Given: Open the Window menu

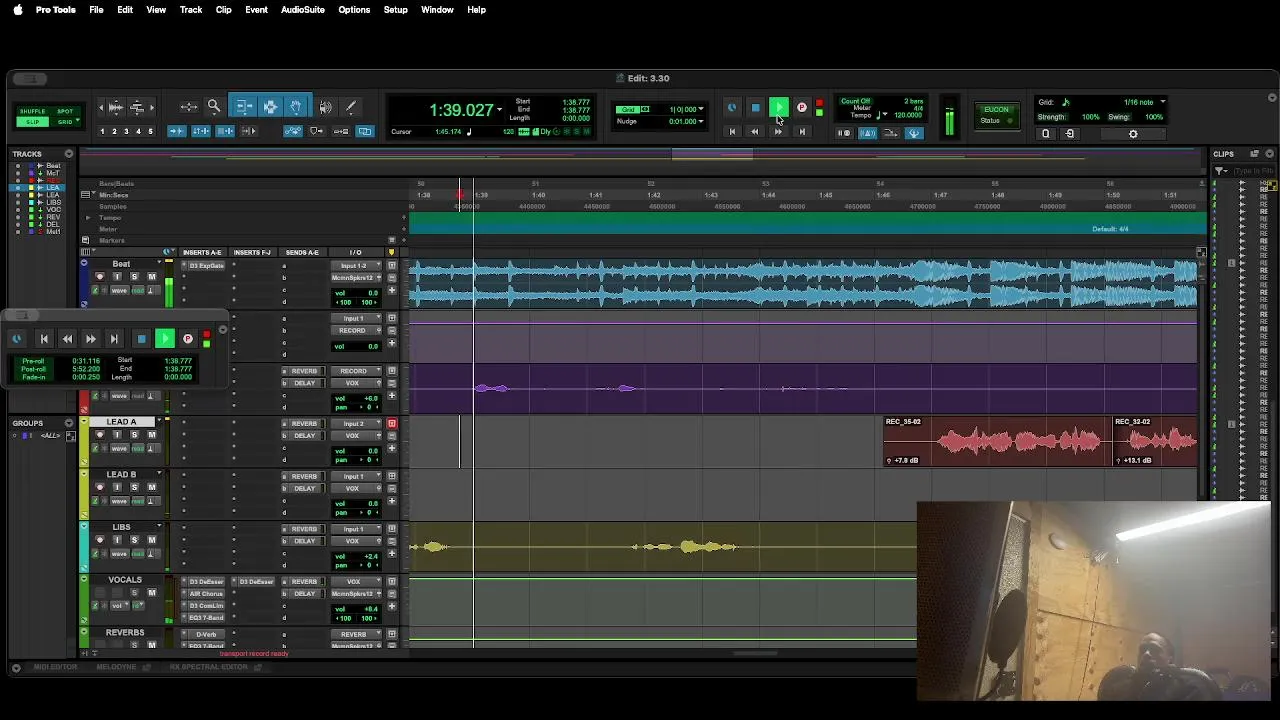Looking at the screenshot, I should (437, 10).
